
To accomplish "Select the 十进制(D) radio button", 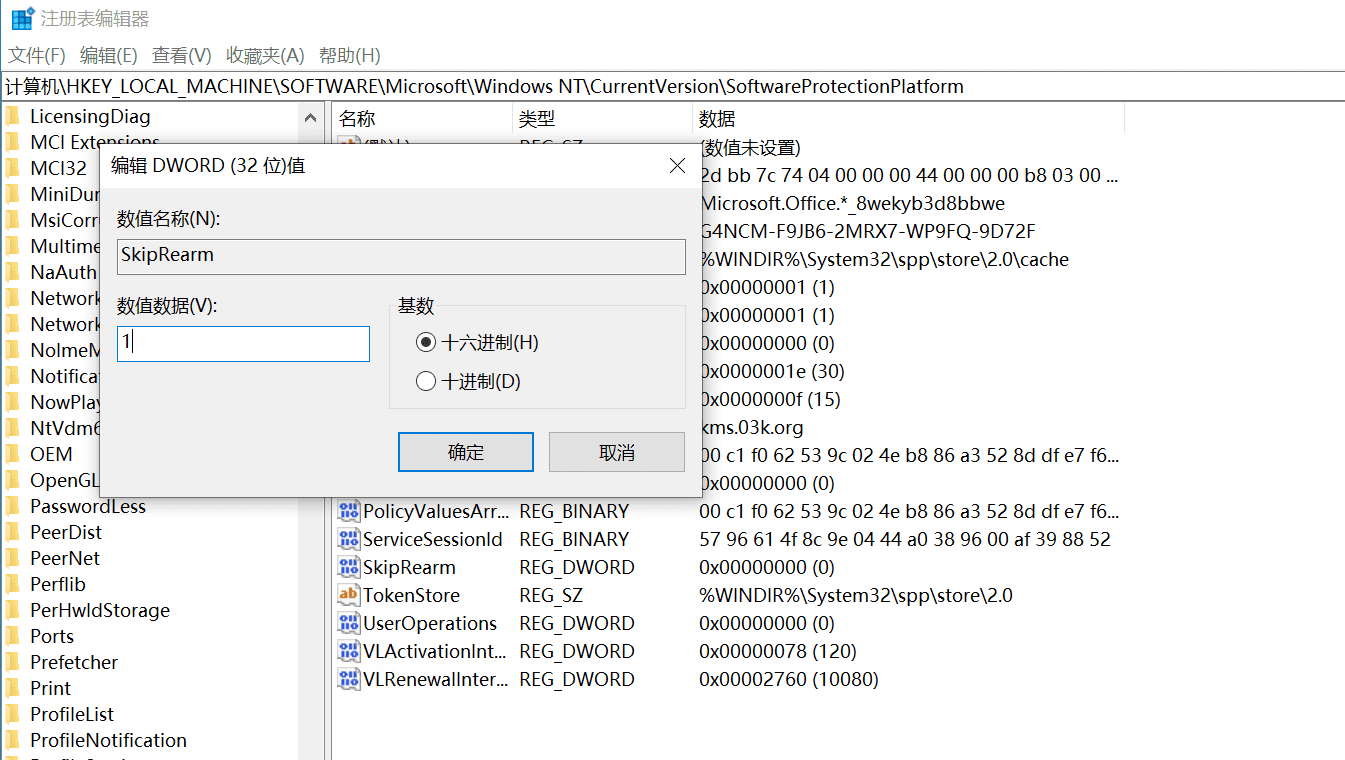I will [x=426, y=381].
